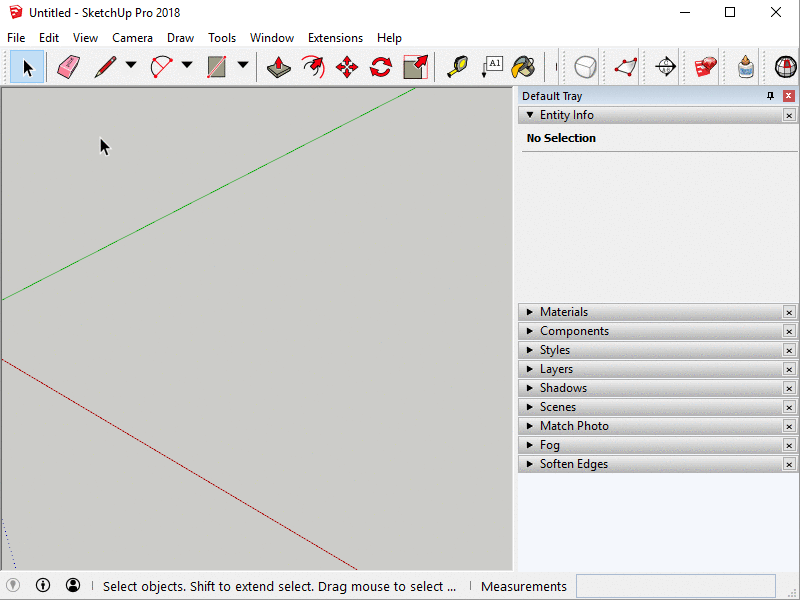This screenshot has width=800, height=600.
Task: Open the Camera menu
Action: [132, 38]
